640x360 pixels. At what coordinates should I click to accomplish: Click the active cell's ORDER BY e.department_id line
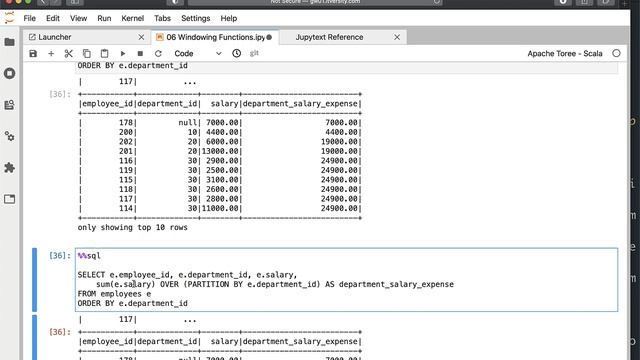133,303
